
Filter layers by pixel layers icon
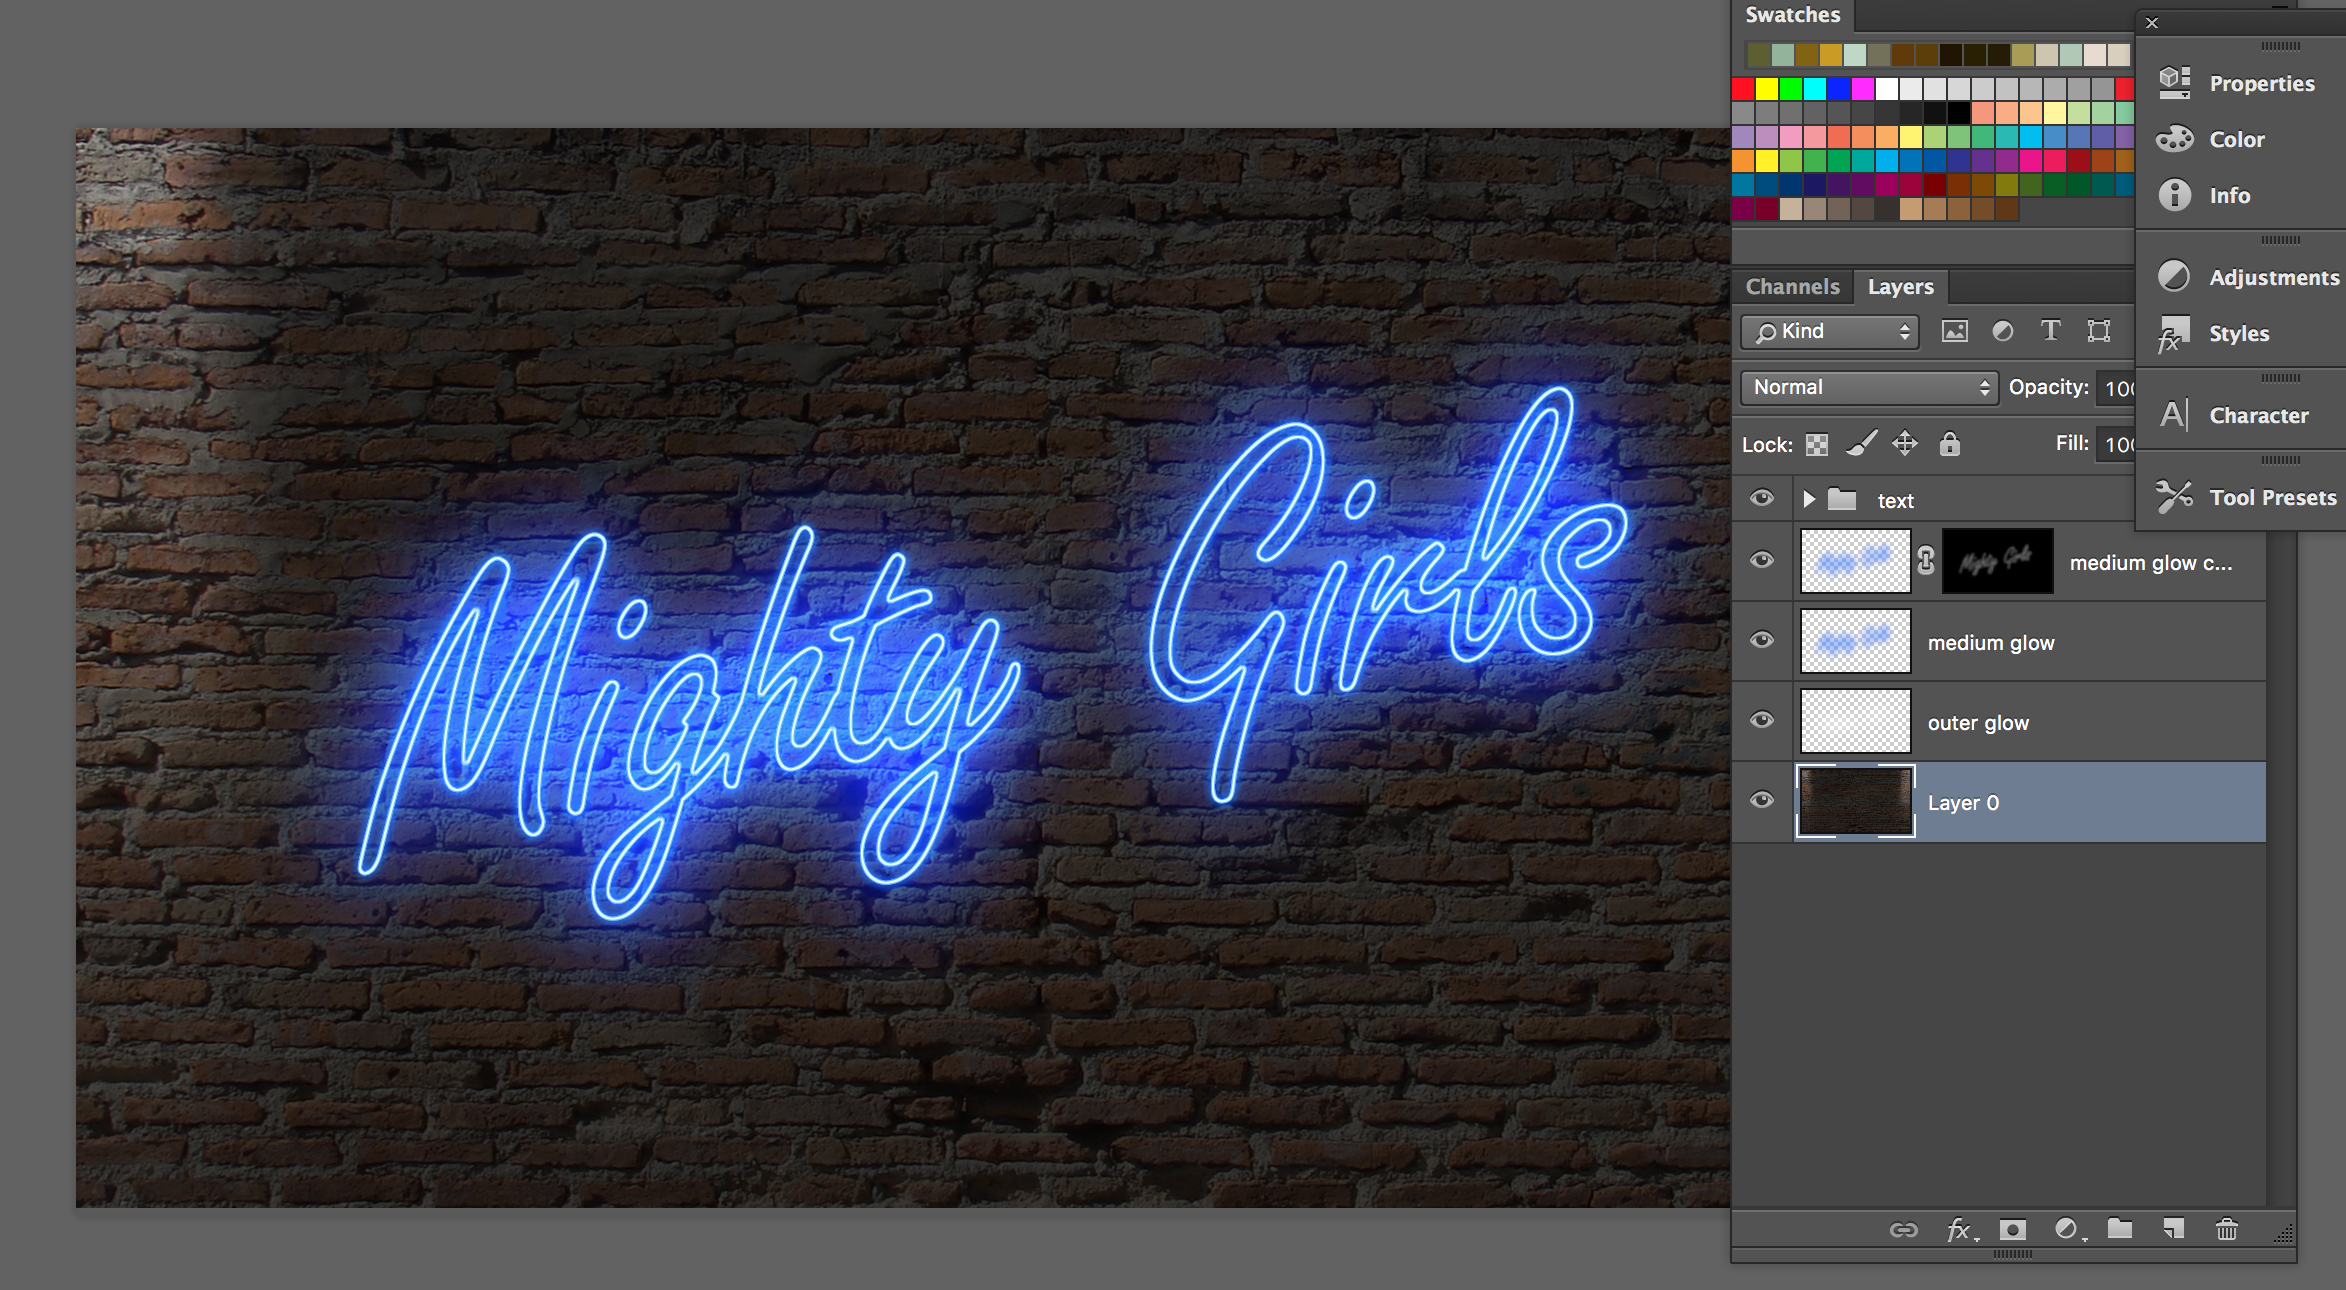(x=1954, y=331)
